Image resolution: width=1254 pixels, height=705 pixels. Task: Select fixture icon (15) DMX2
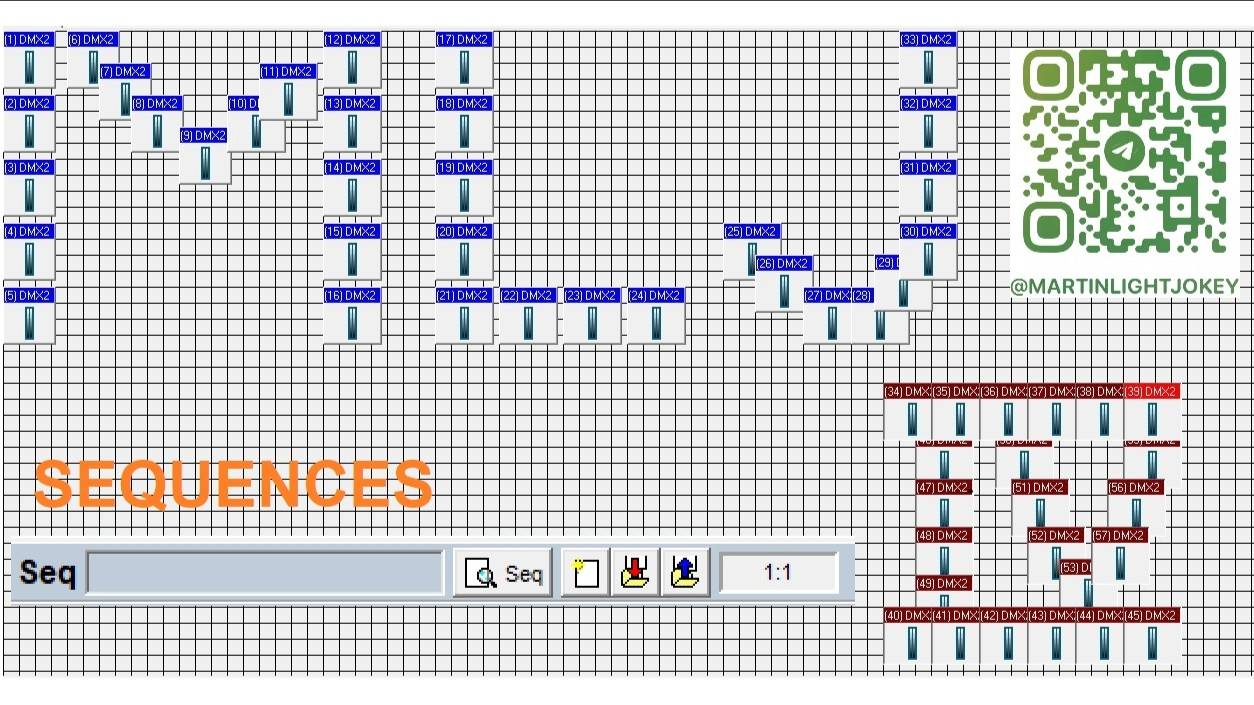click(352, 252)
